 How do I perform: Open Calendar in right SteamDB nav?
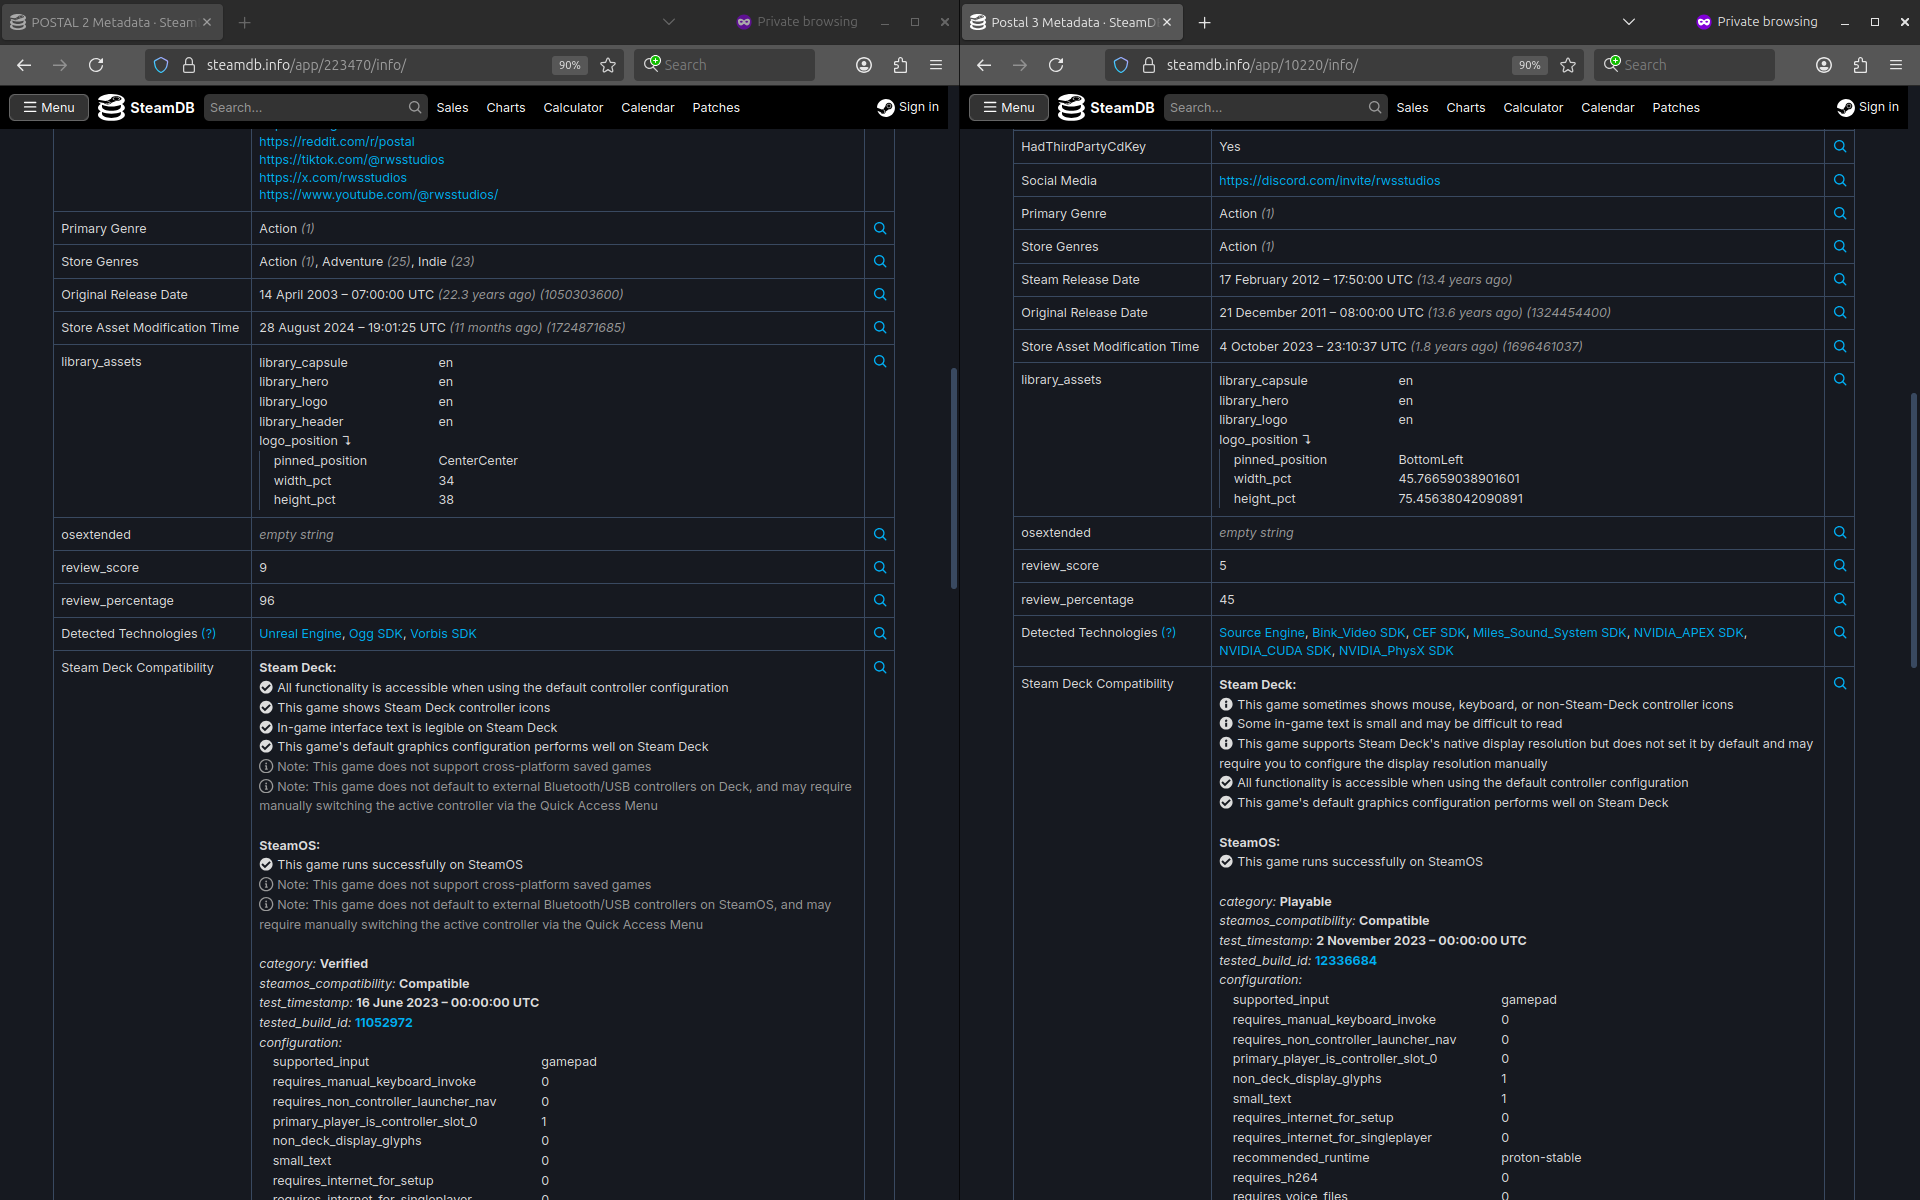1608,108
